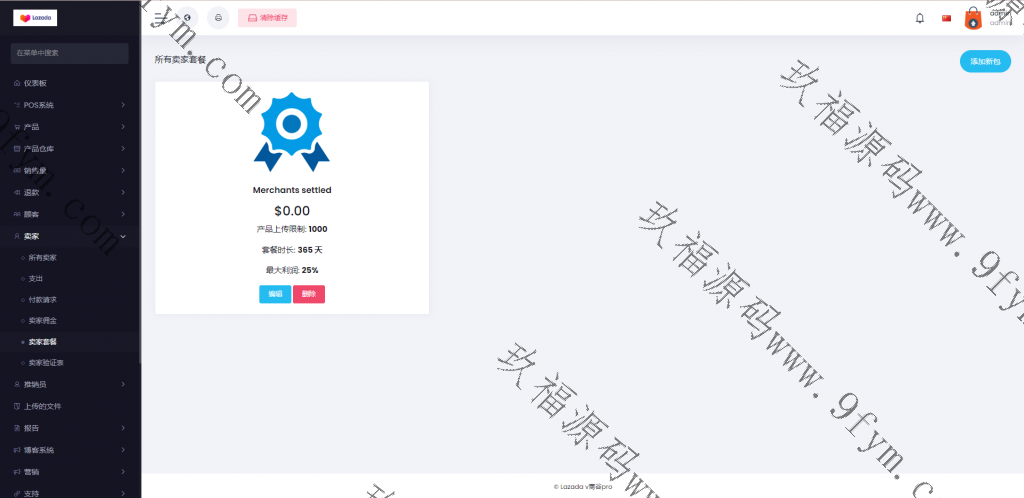This screenshot has height=498, width=1024.
Task: Click the Lazada logo
Action: (34, 17)
